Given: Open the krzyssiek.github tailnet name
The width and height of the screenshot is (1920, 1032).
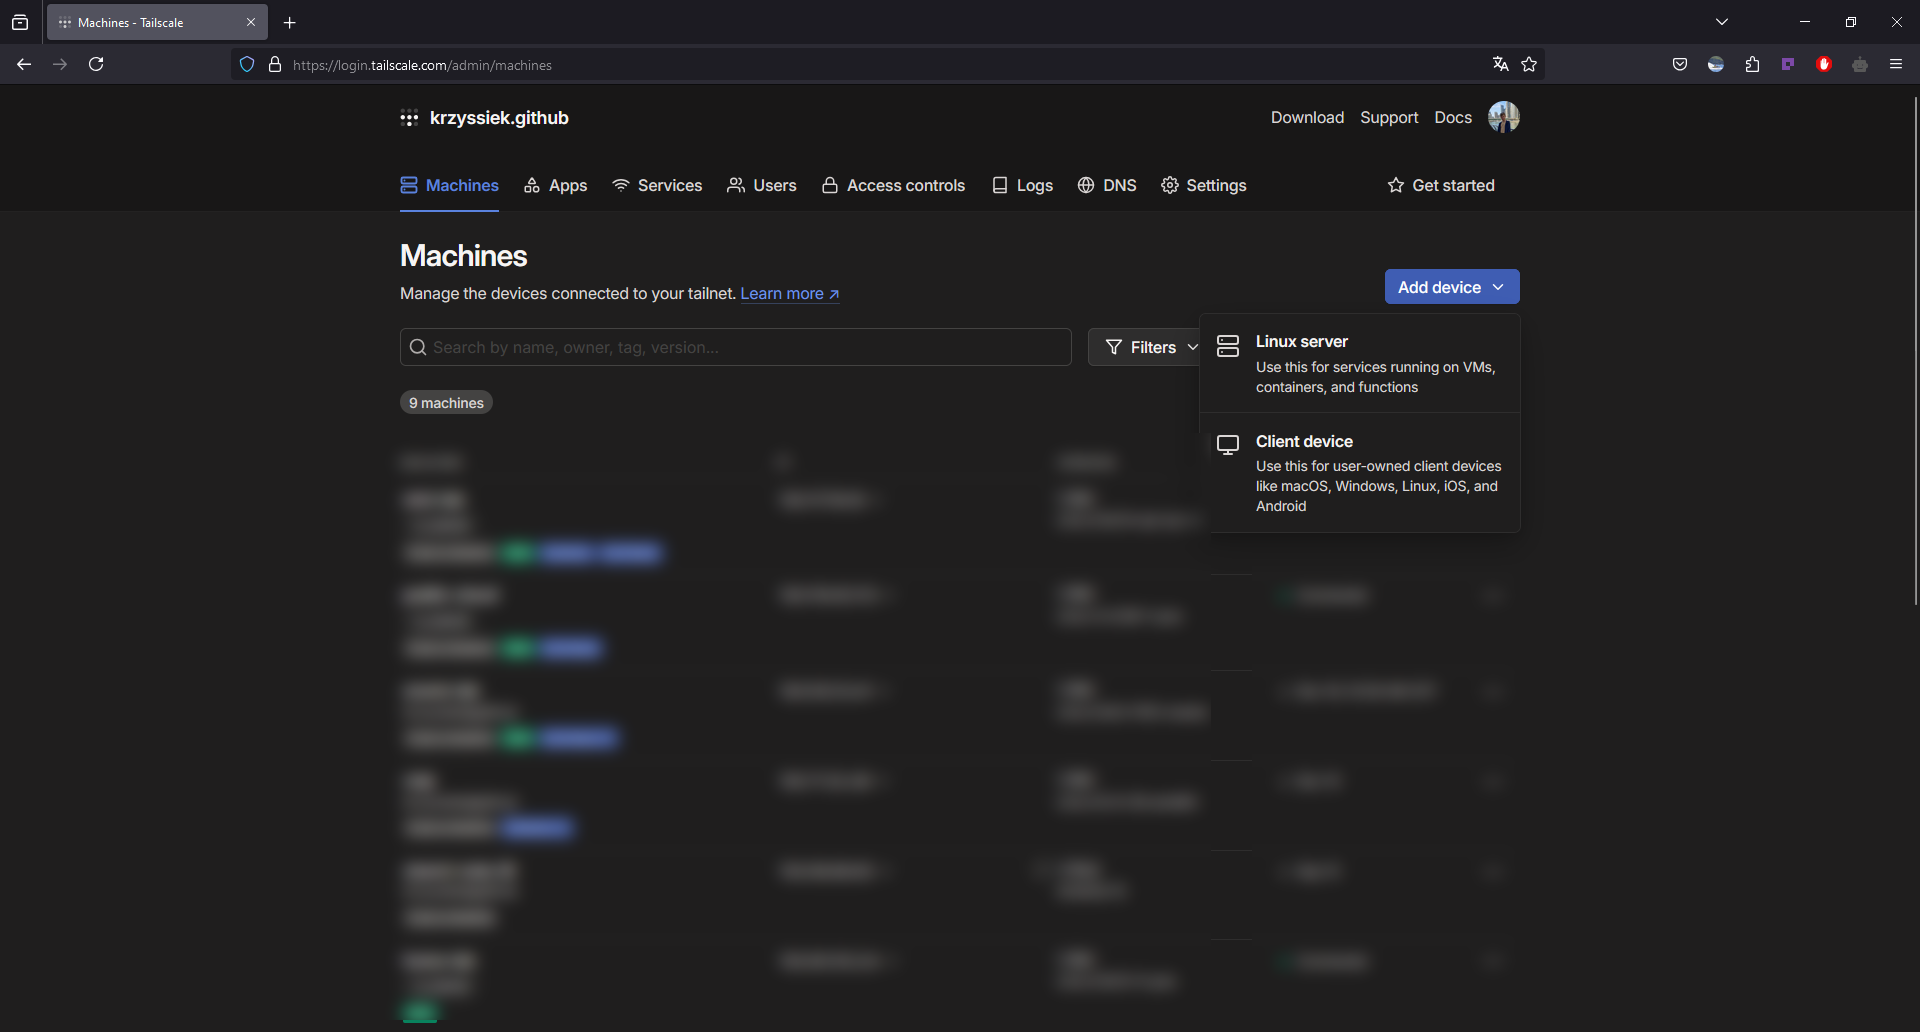Looking at the screenshot, I should (x=499, y=118).
